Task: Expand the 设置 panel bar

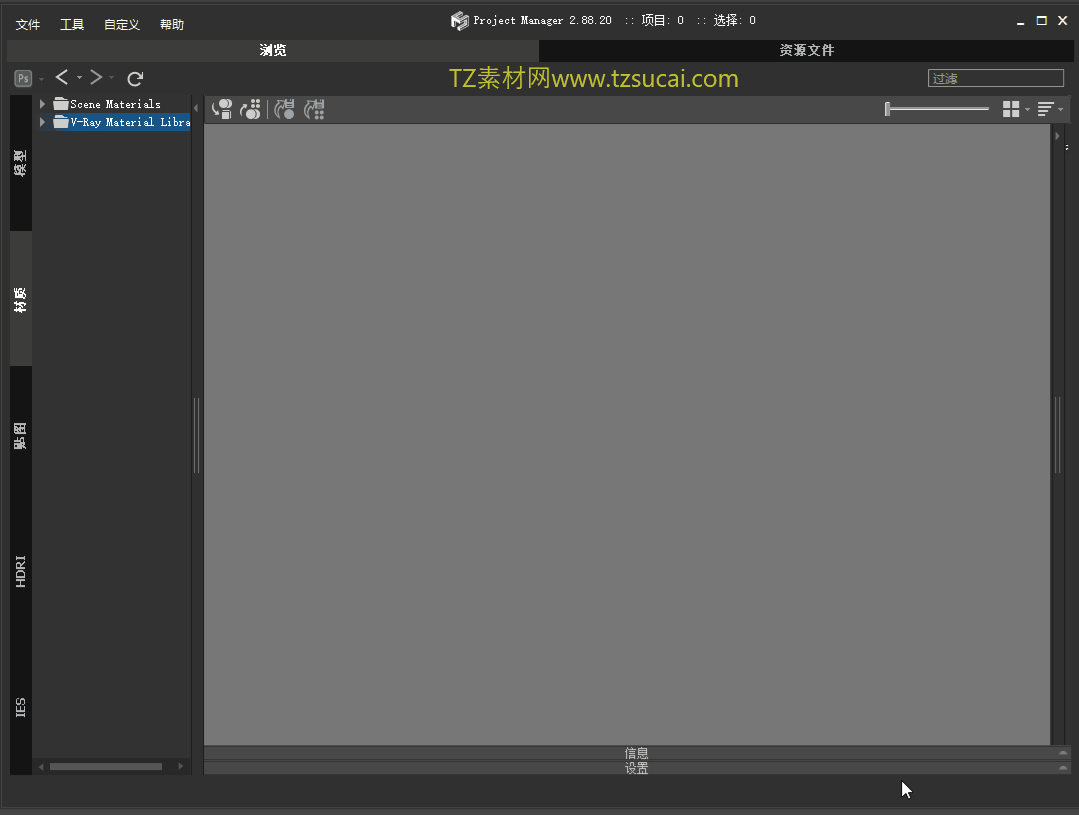Action: pyautogui.click(x=637, y=768)
